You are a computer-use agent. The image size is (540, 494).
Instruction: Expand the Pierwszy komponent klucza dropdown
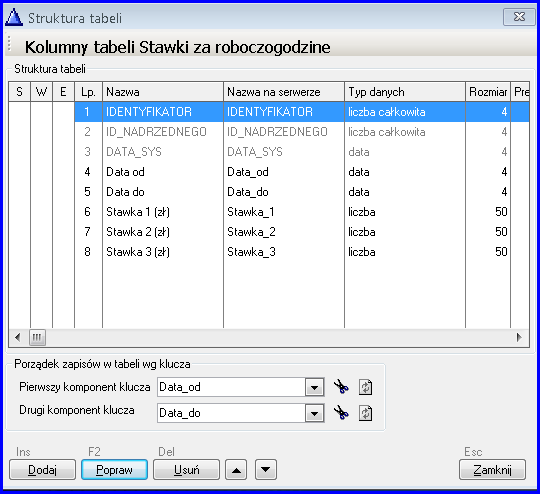314,387
